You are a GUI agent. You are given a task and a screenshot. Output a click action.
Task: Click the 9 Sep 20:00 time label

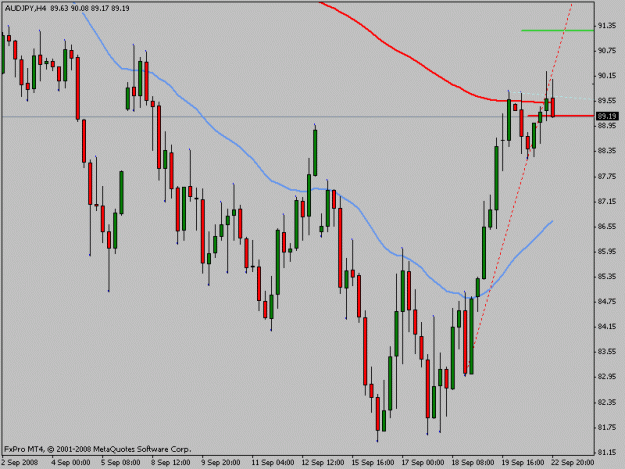tap(221, 463)
